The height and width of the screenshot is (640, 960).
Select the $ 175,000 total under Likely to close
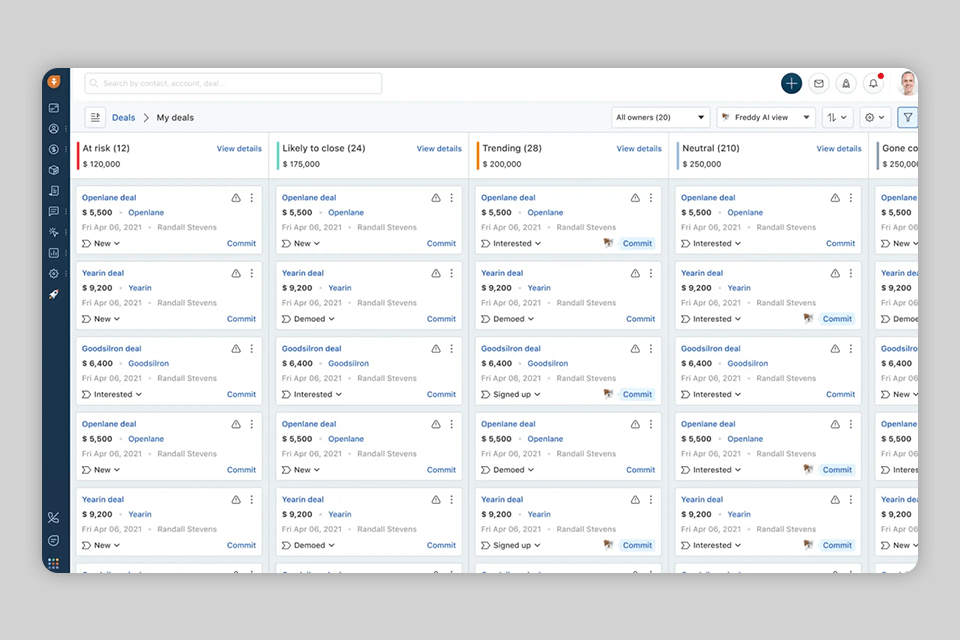[x=301, y=164]
